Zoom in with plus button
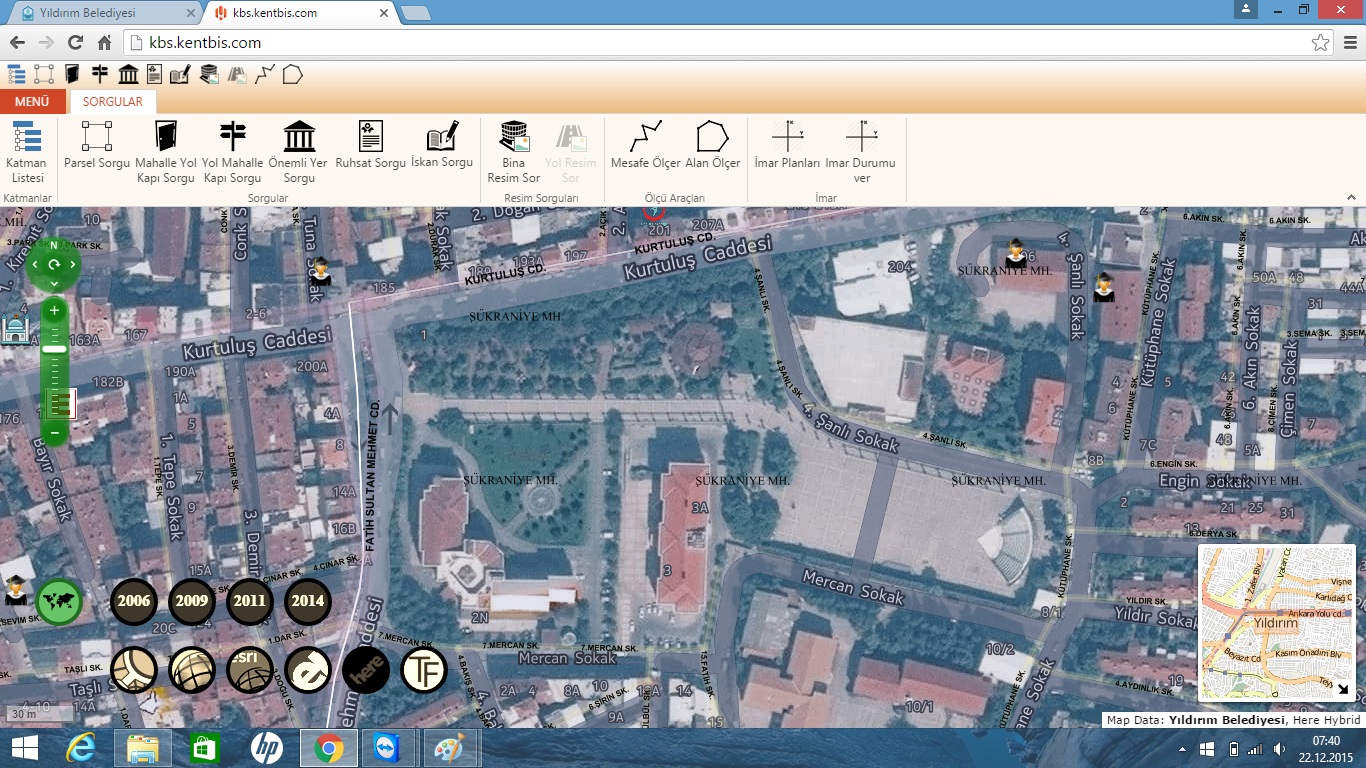This screenshot has height=768, width=1366. [x=54, y=311]
